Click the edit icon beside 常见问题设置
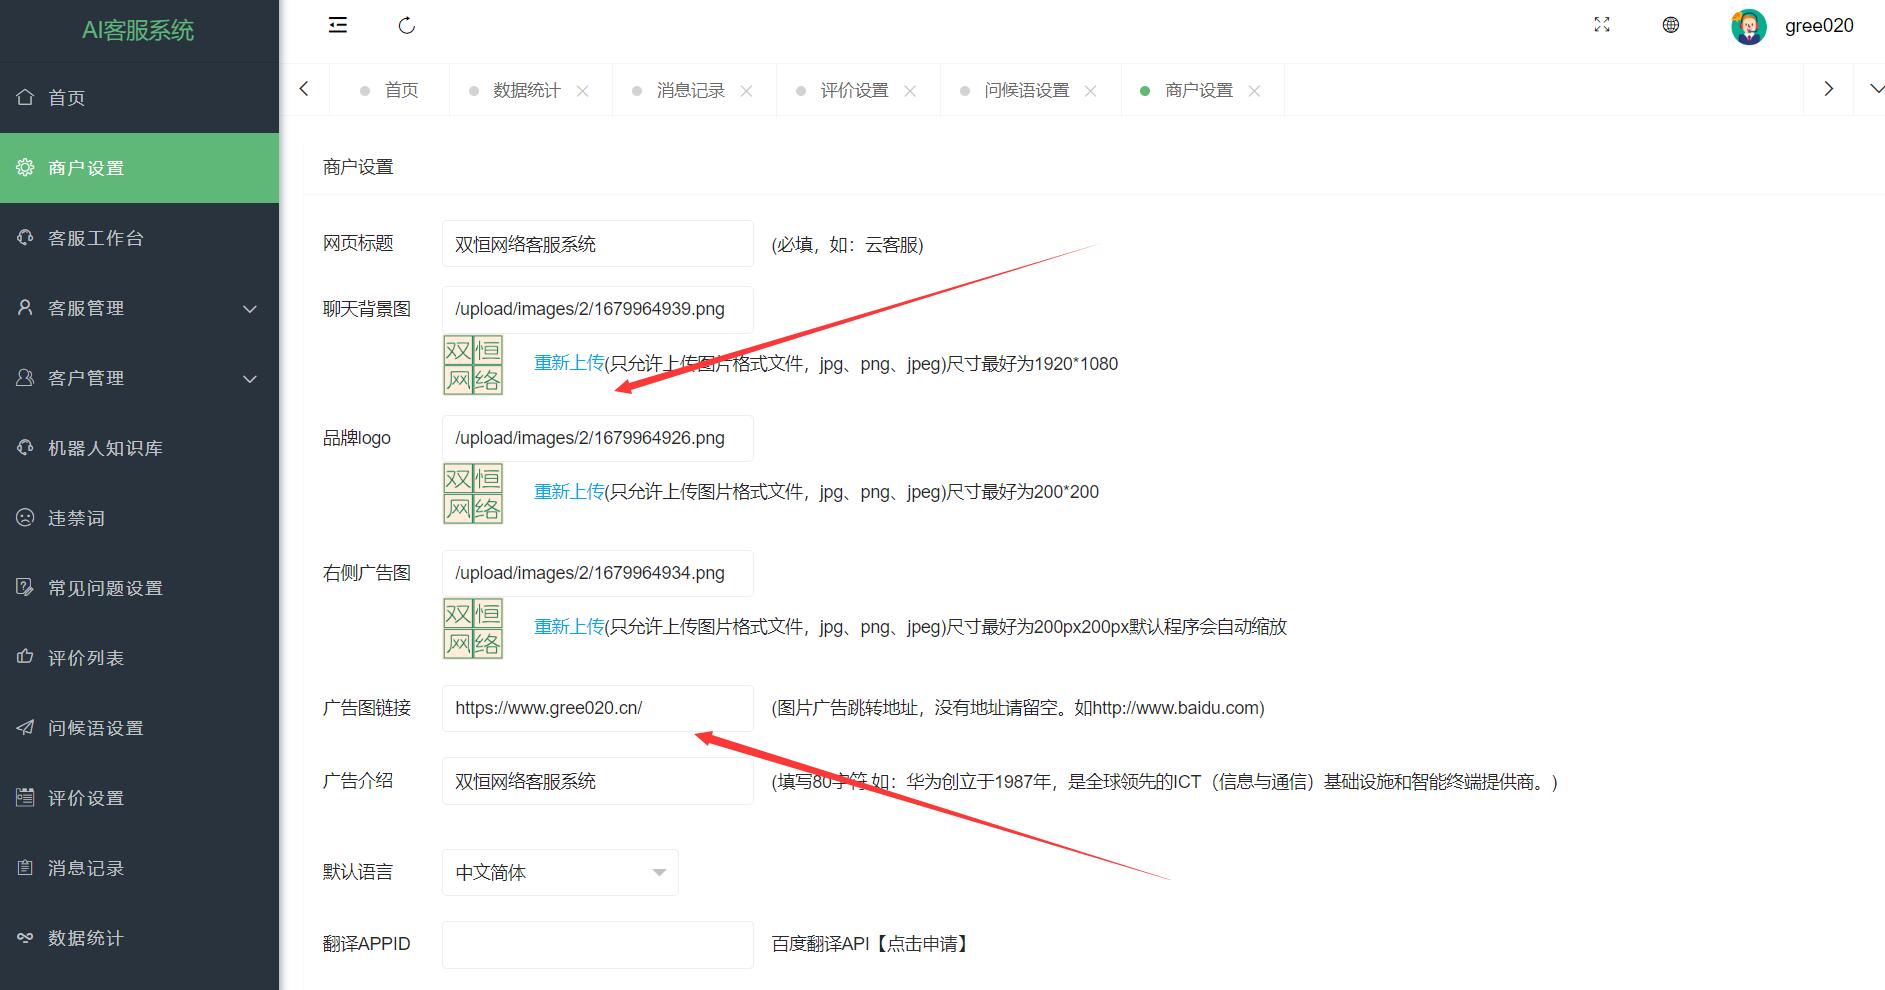1885x990 pixels. click(x=25, y=587)
